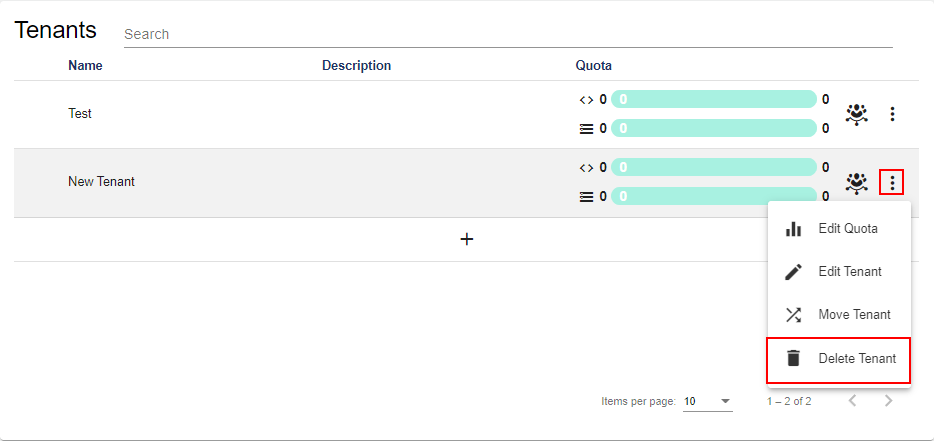Open the New Tenant three-dot menu

click(x=892, y=182)
